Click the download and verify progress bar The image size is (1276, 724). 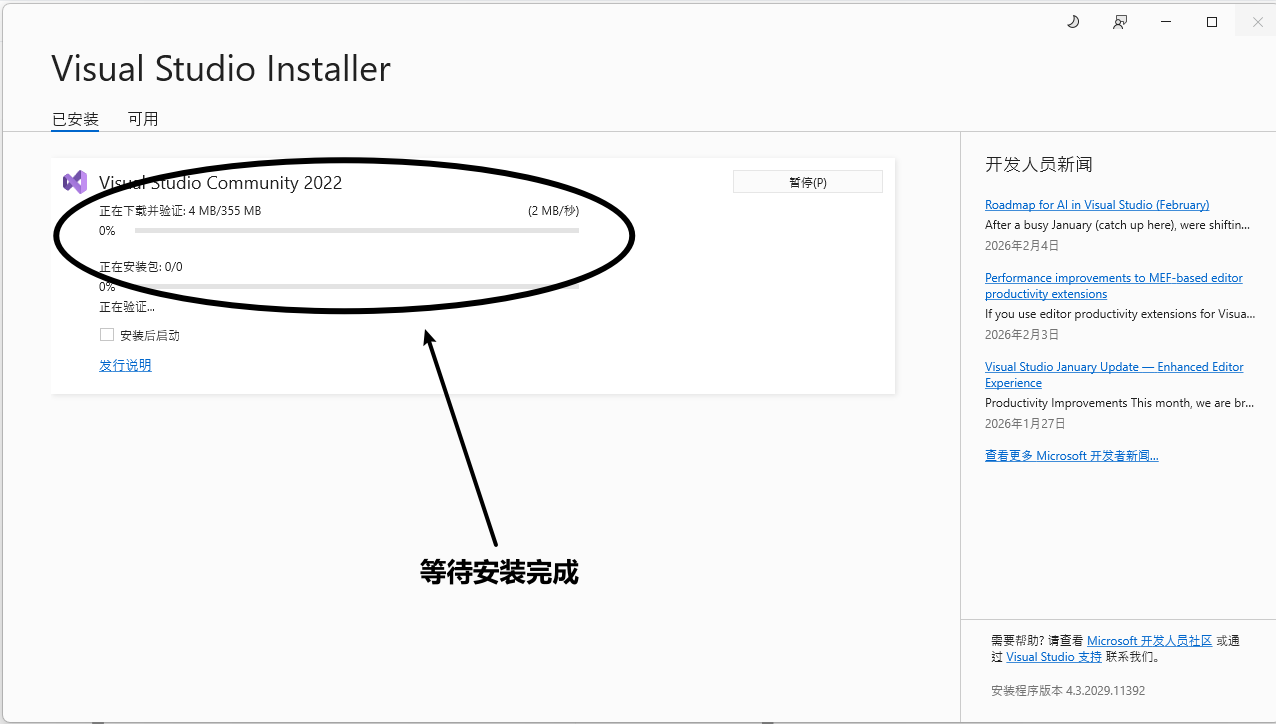pyautogui.click(x=356, y=231)
